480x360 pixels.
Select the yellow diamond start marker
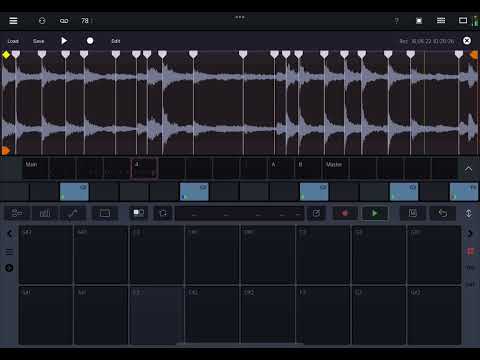6,55
